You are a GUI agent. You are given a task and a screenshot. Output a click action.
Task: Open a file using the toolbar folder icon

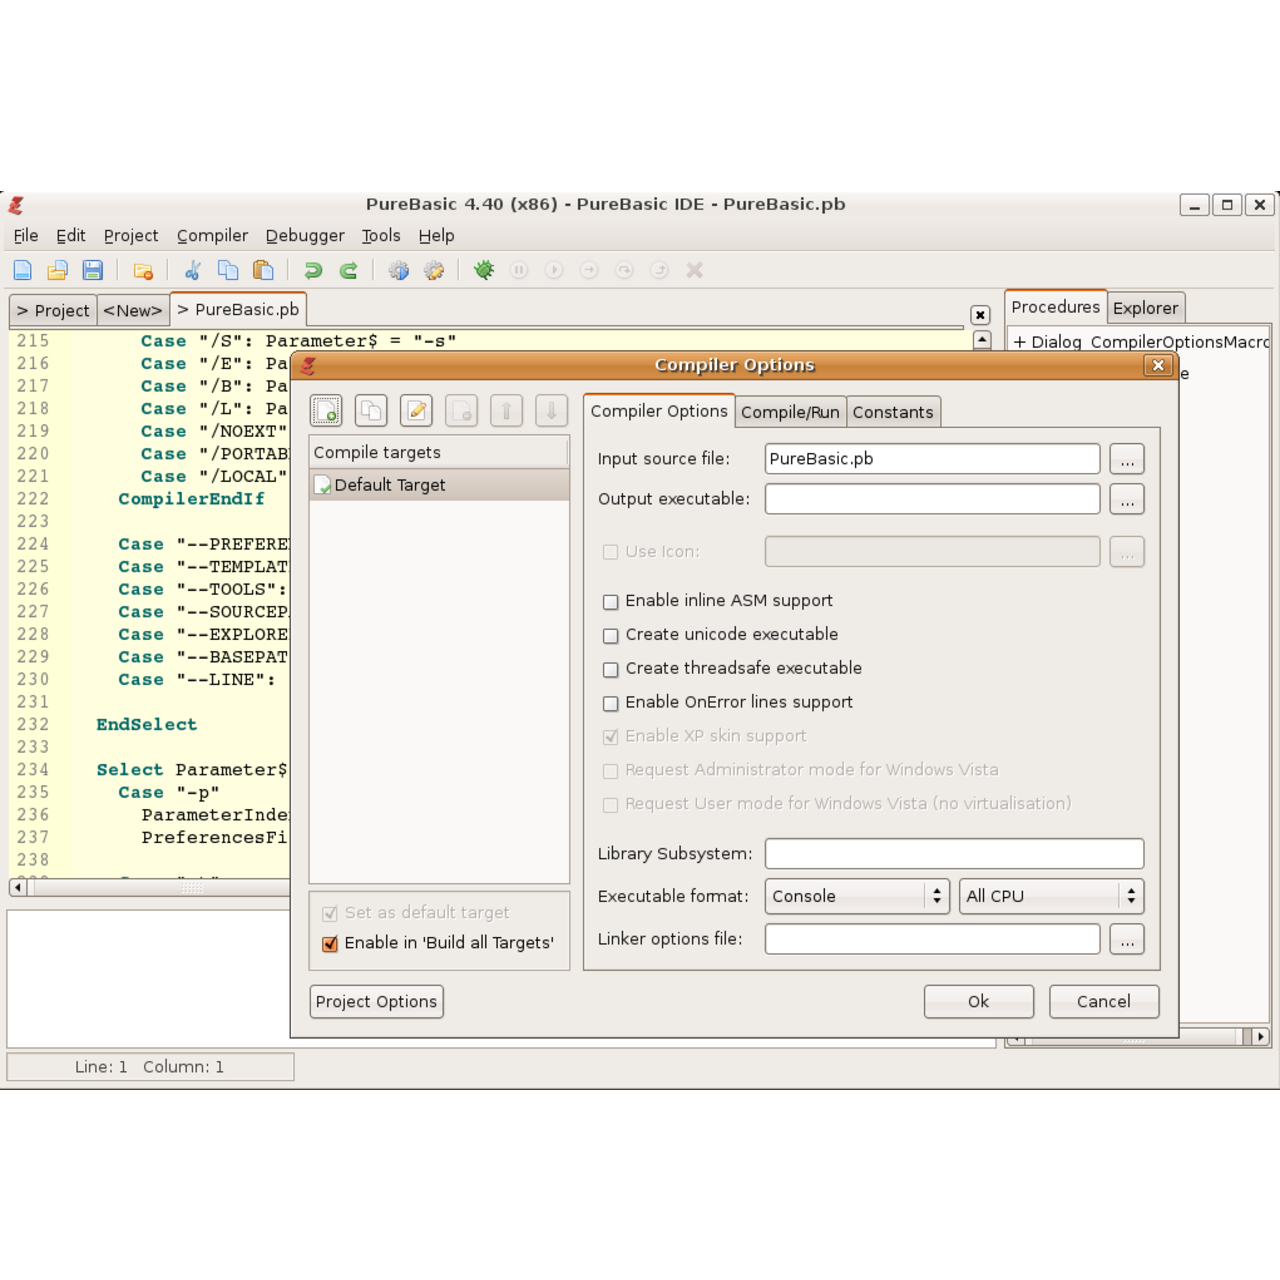(x=57, y=270)
